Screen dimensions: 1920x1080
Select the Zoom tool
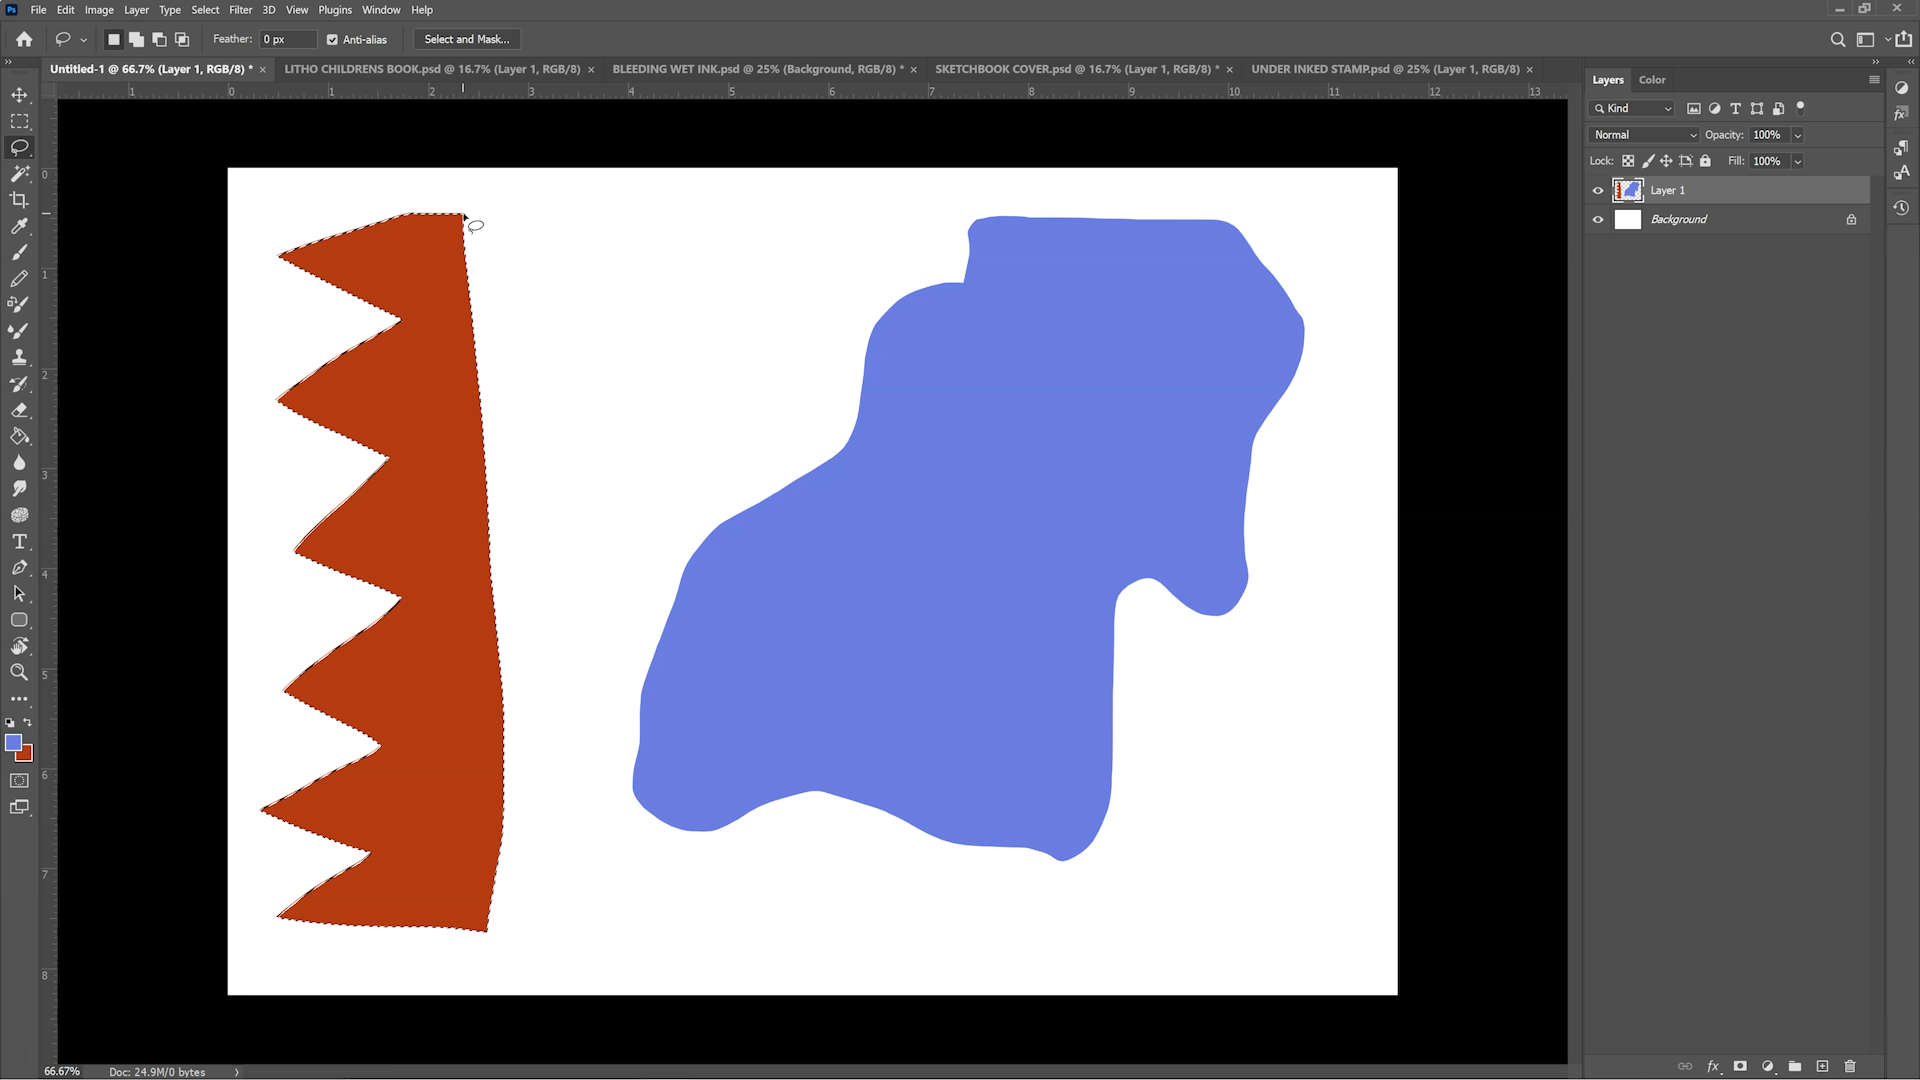click(x=19, y=672)
